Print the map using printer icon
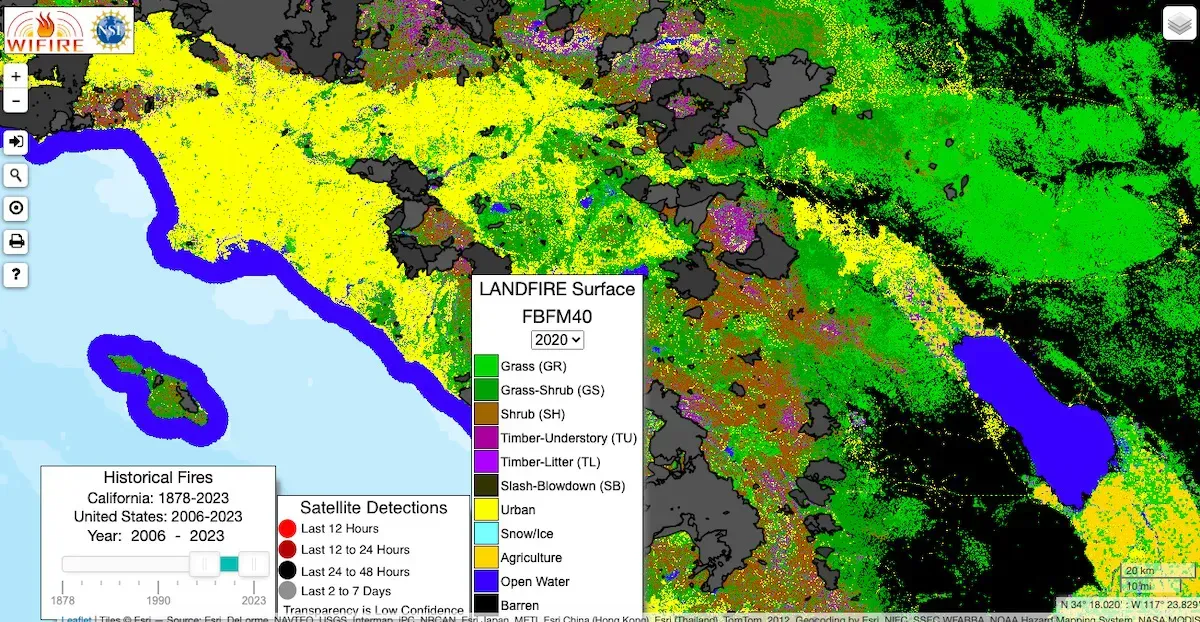Viewport: 1200px width, 622px height. point(16,241)
